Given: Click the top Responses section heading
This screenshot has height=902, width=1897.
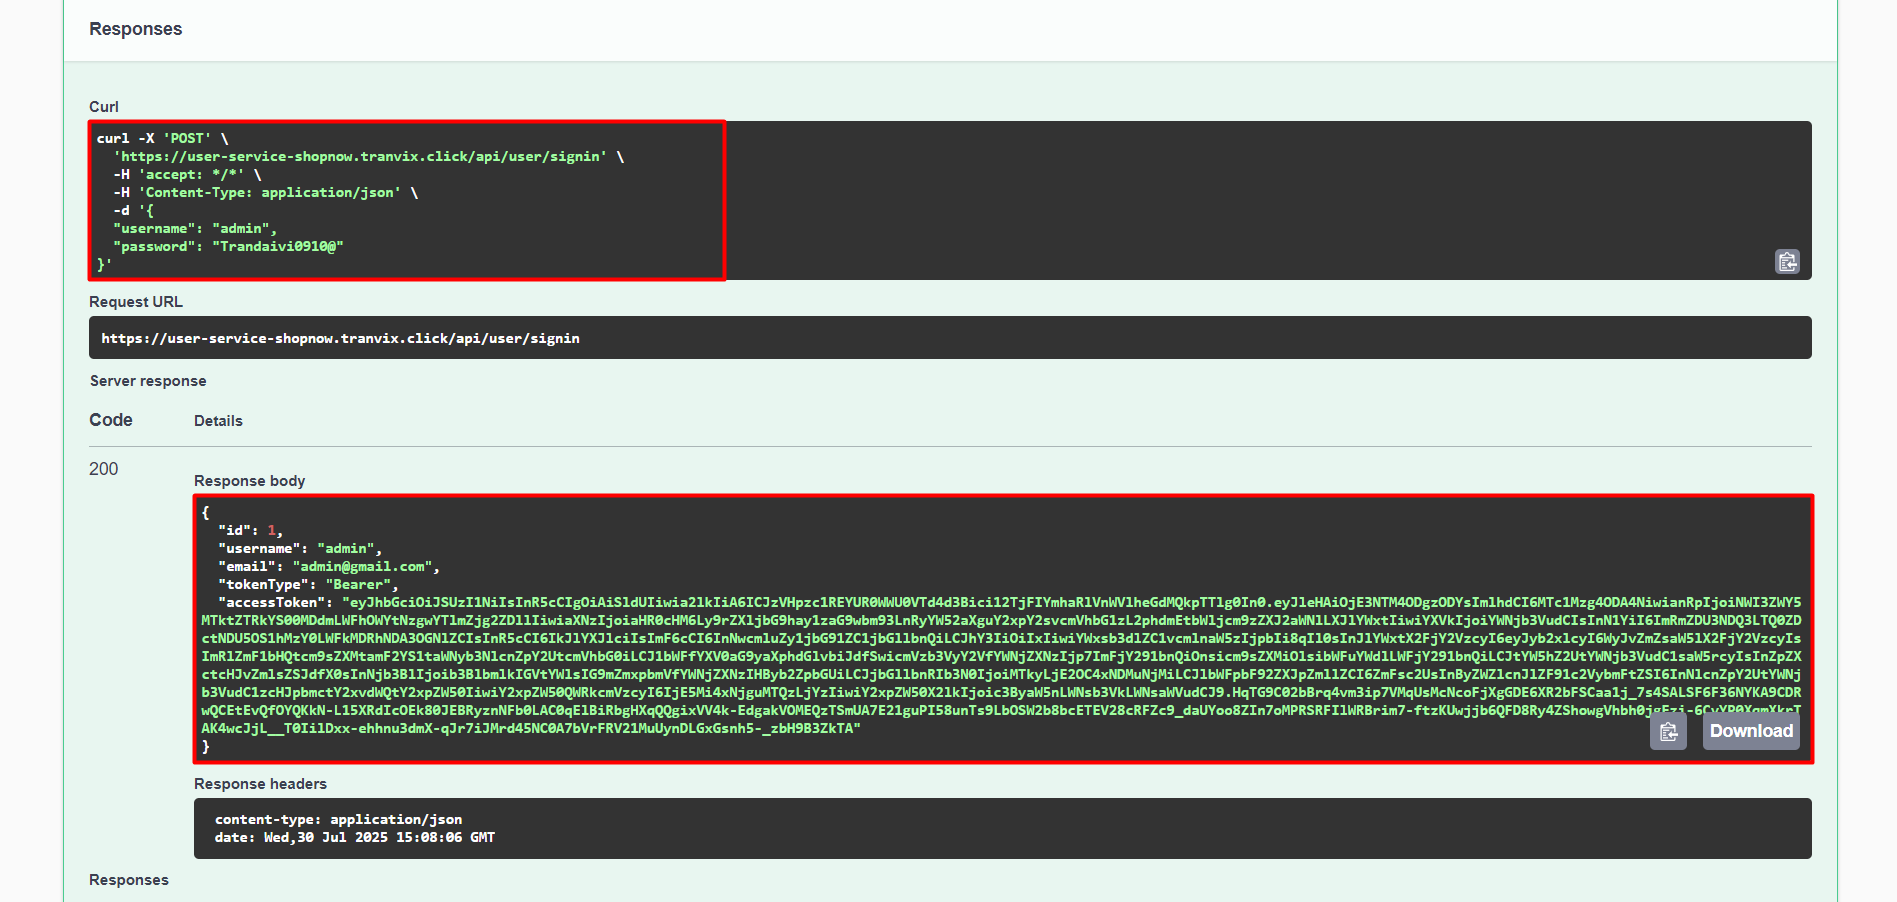Looking at the screenshot, I should (x=136, y=29).
